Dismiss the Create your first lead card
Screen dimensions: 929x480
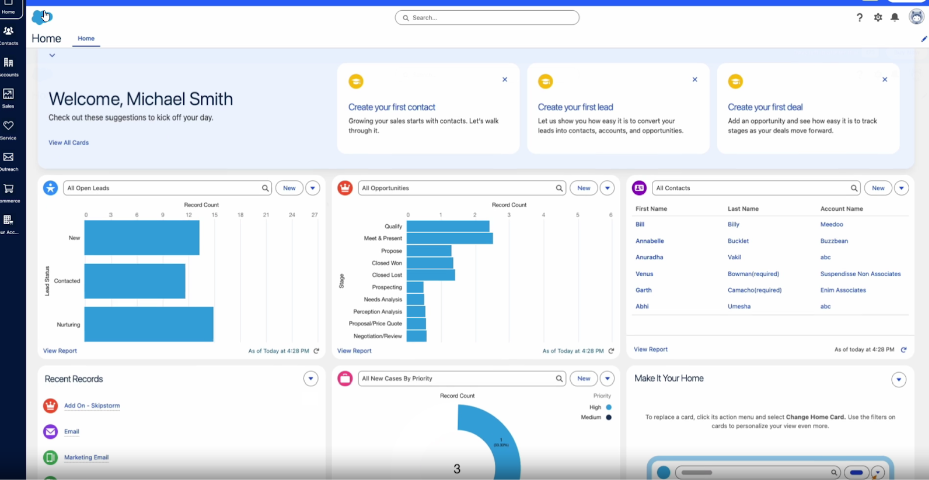(694, 79)
